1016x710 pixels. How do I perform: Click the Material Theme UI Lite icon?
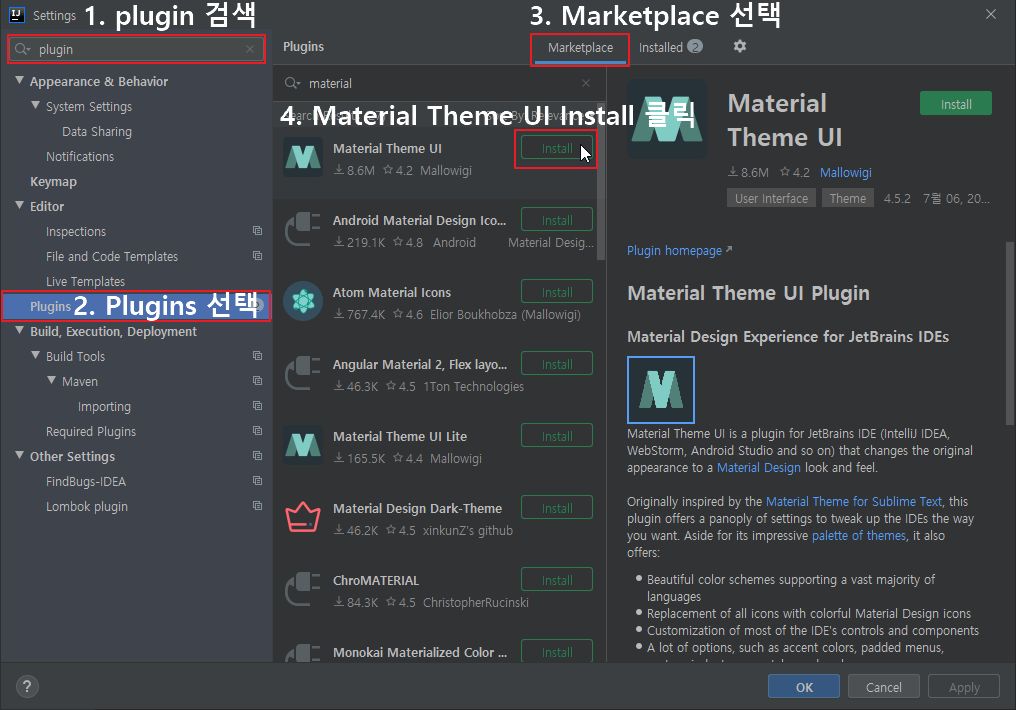[303, 445]
